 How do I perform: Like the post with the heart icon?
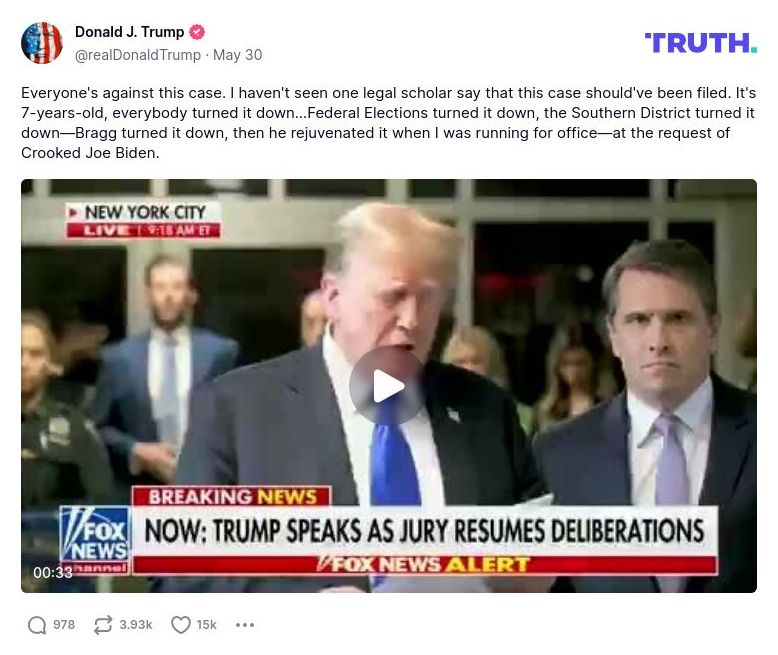click(x=181, y=625)
